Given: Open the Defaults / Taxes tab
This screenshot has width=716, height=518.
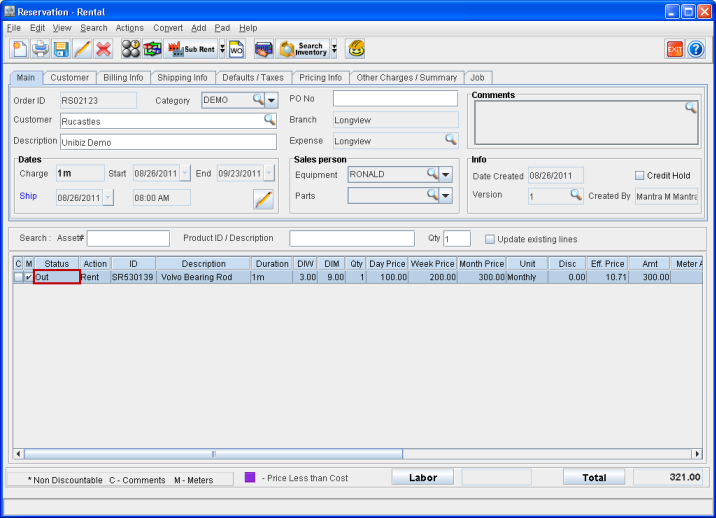Looking at the screenshot, I should (253, 78).
